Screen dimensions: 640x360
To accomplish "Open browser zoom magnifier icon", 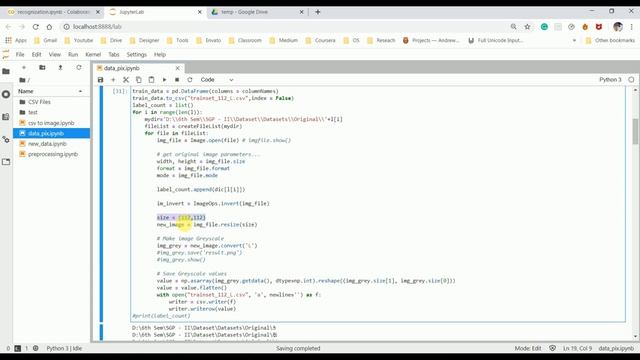I will [x=513, y=27].
